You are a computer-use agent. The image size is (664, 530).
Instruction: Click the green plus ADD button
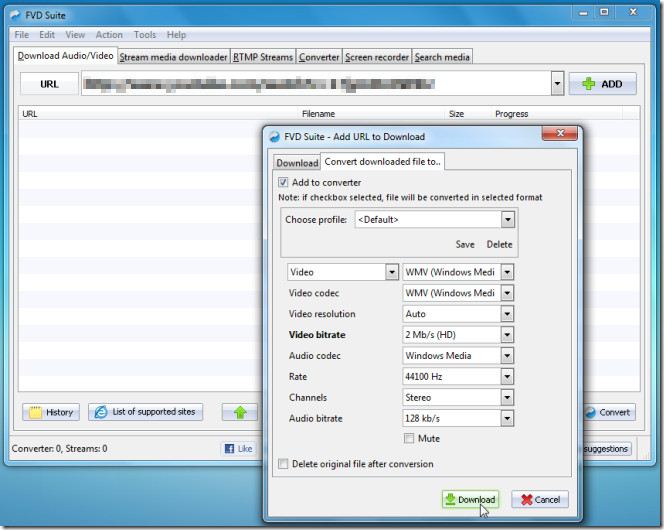[x=602, y=84]
